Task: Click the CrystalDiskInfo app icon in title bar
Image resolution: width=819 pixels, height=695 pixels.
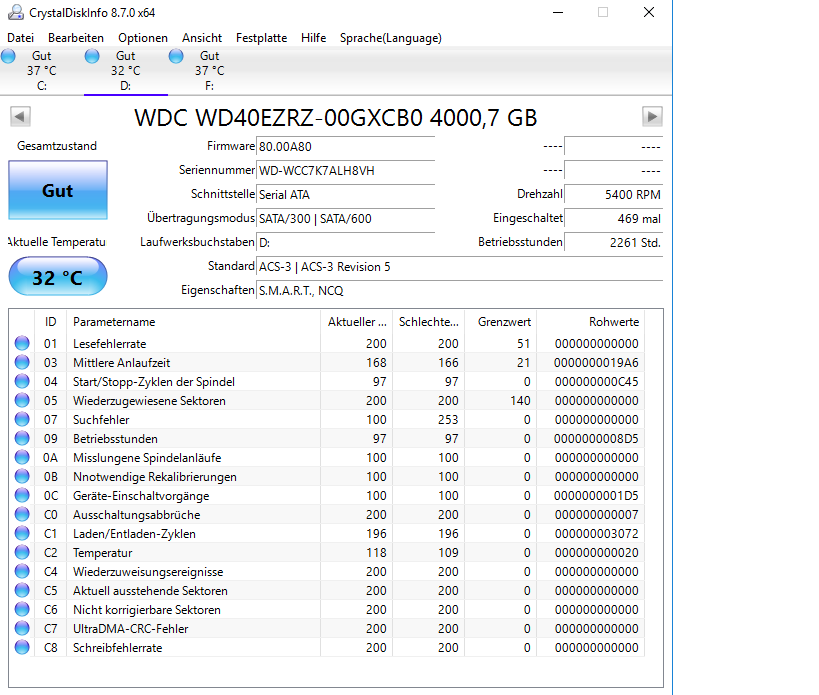Action: click(16, 12)
